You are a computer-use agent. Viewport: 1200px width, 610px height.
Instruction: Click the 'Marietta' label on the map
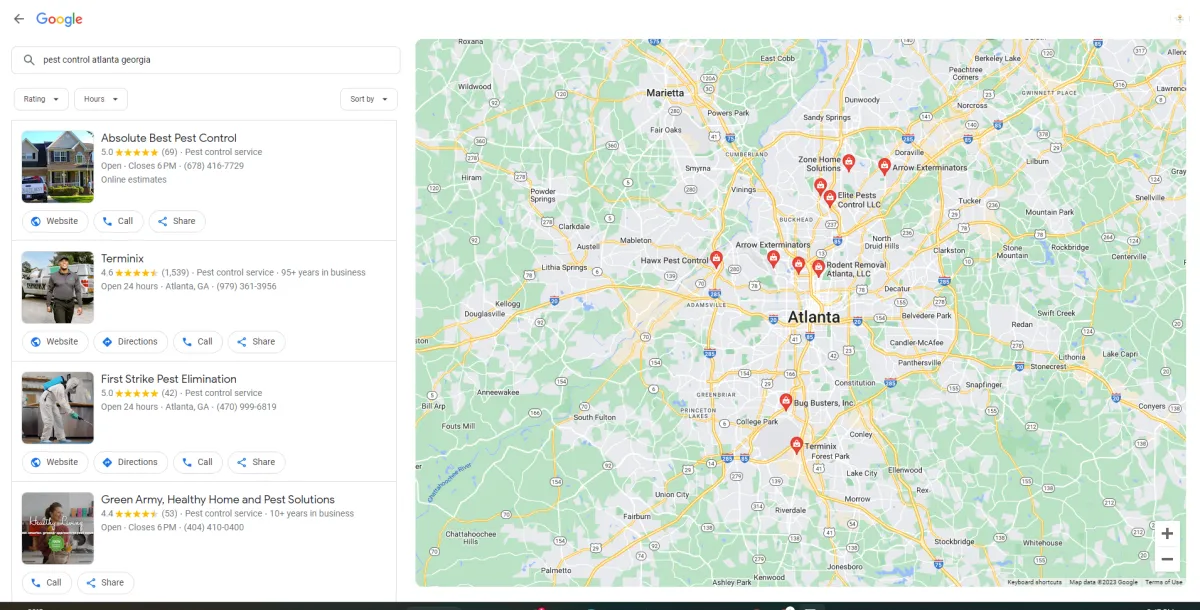tap(665, 93)
